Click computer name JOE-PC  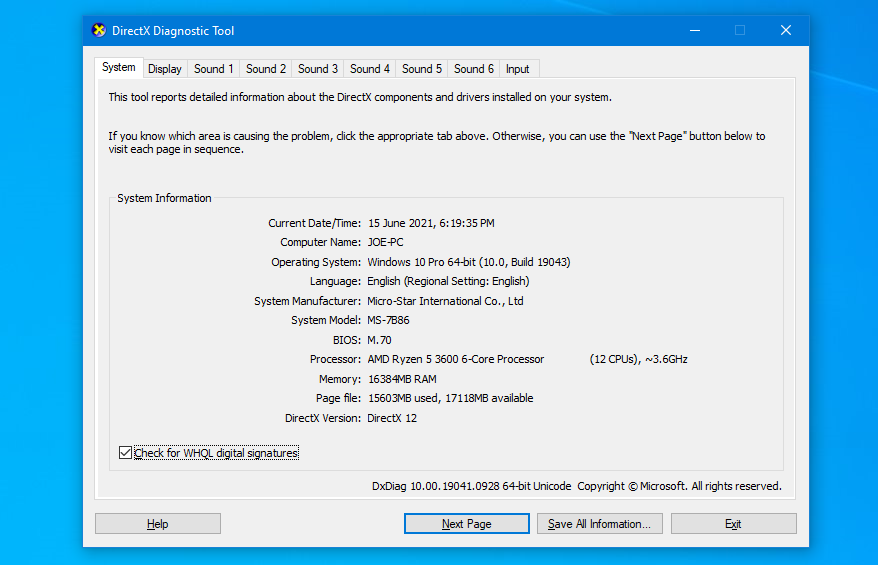pyautogui.click(x=385, y=242)
